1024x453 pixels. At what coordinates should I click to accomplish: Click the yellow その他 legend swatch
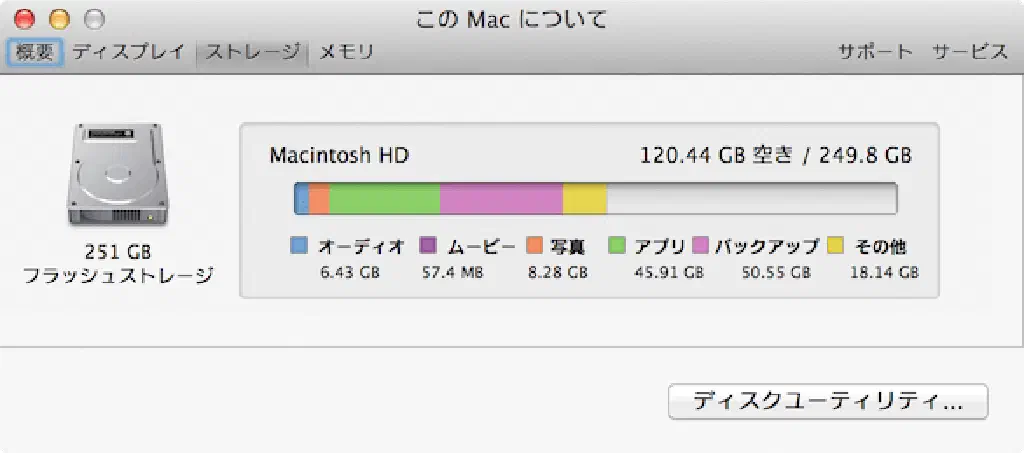[x=836, y=246]
